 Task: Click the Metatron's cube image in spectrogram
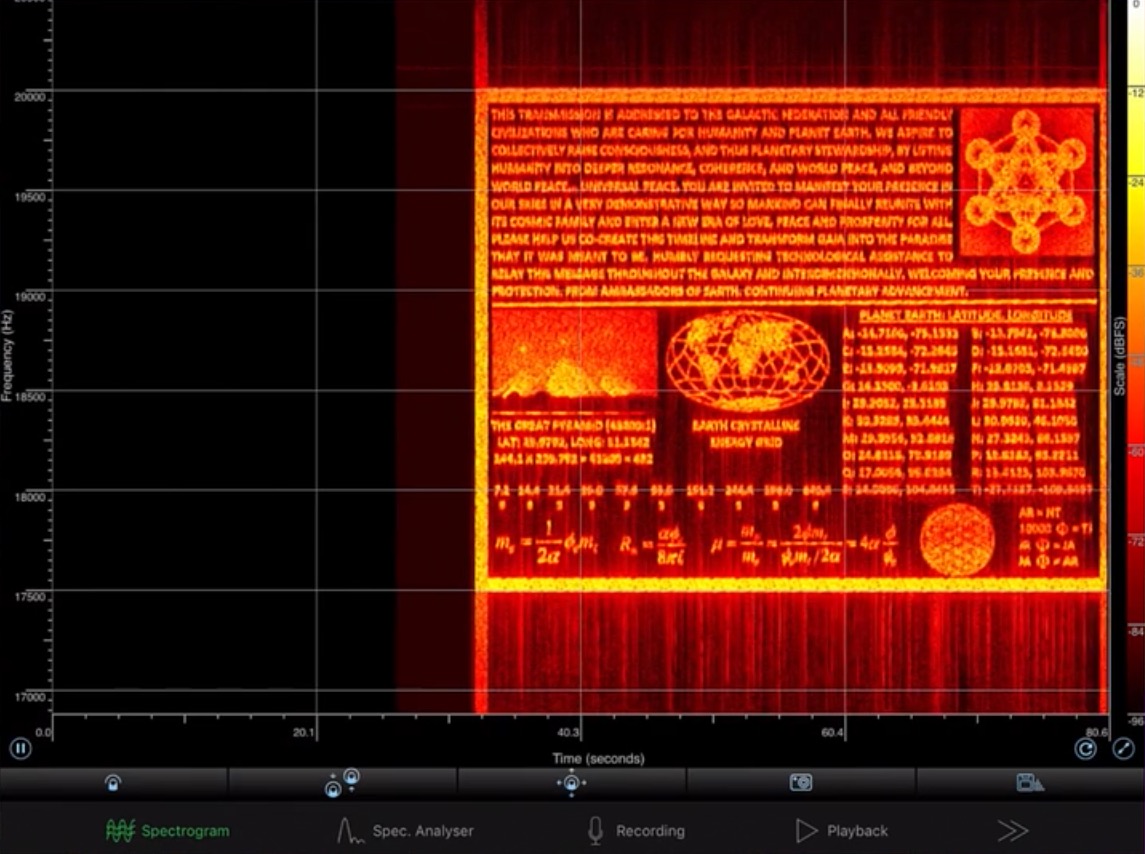1026,181
